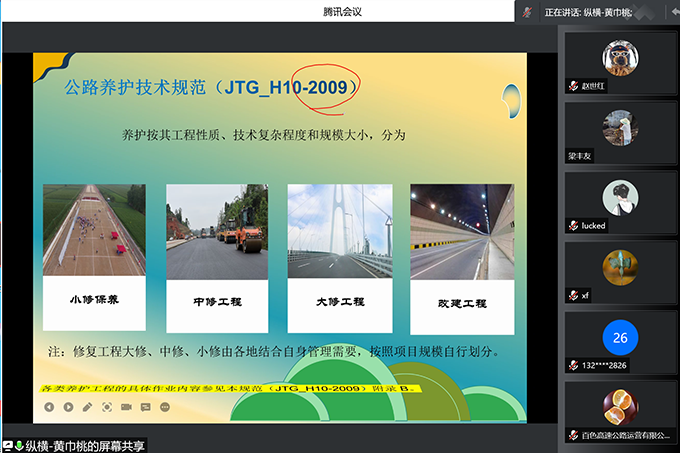The height and width of the screenshot is (453, 680).
Task: Open the zoom/focus tool on slide
Action: coord(107,407)
